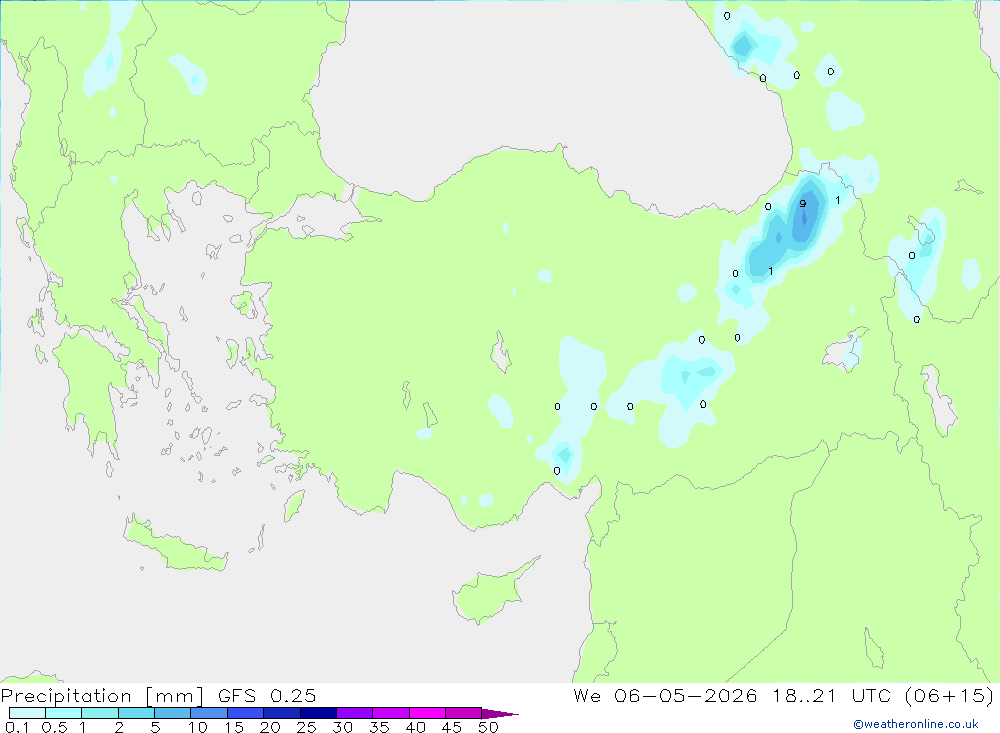Click the '30' legend tick label
This screenshot has height=733, width=1000.
pyautogui.click(x=342, y=727)
